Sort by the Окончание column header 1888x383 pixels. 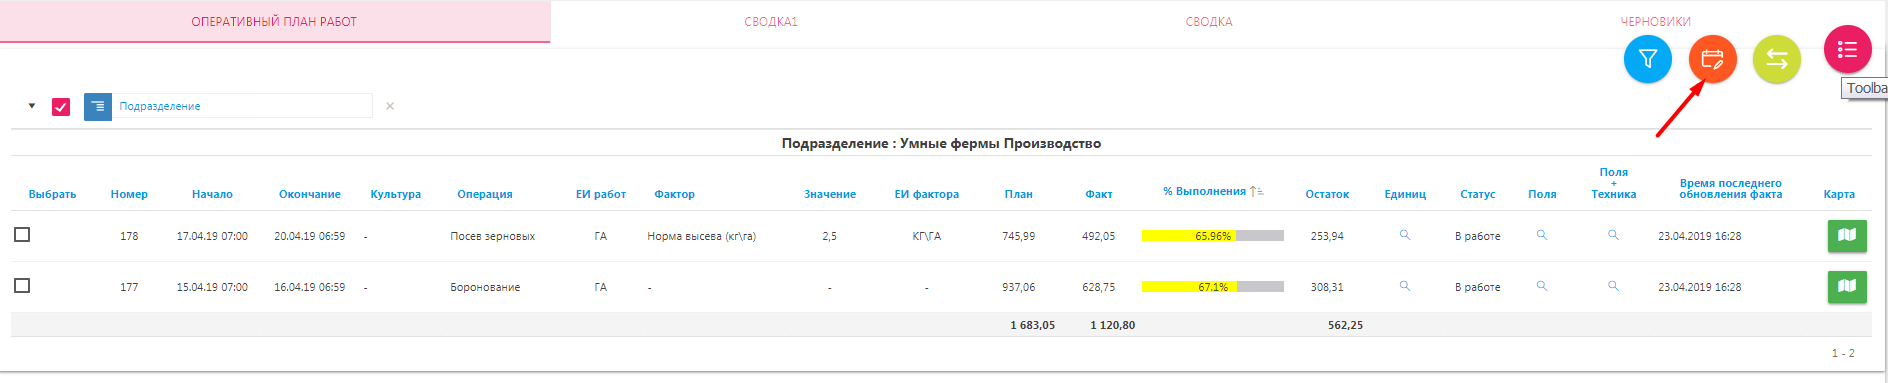tap(310, 194)
